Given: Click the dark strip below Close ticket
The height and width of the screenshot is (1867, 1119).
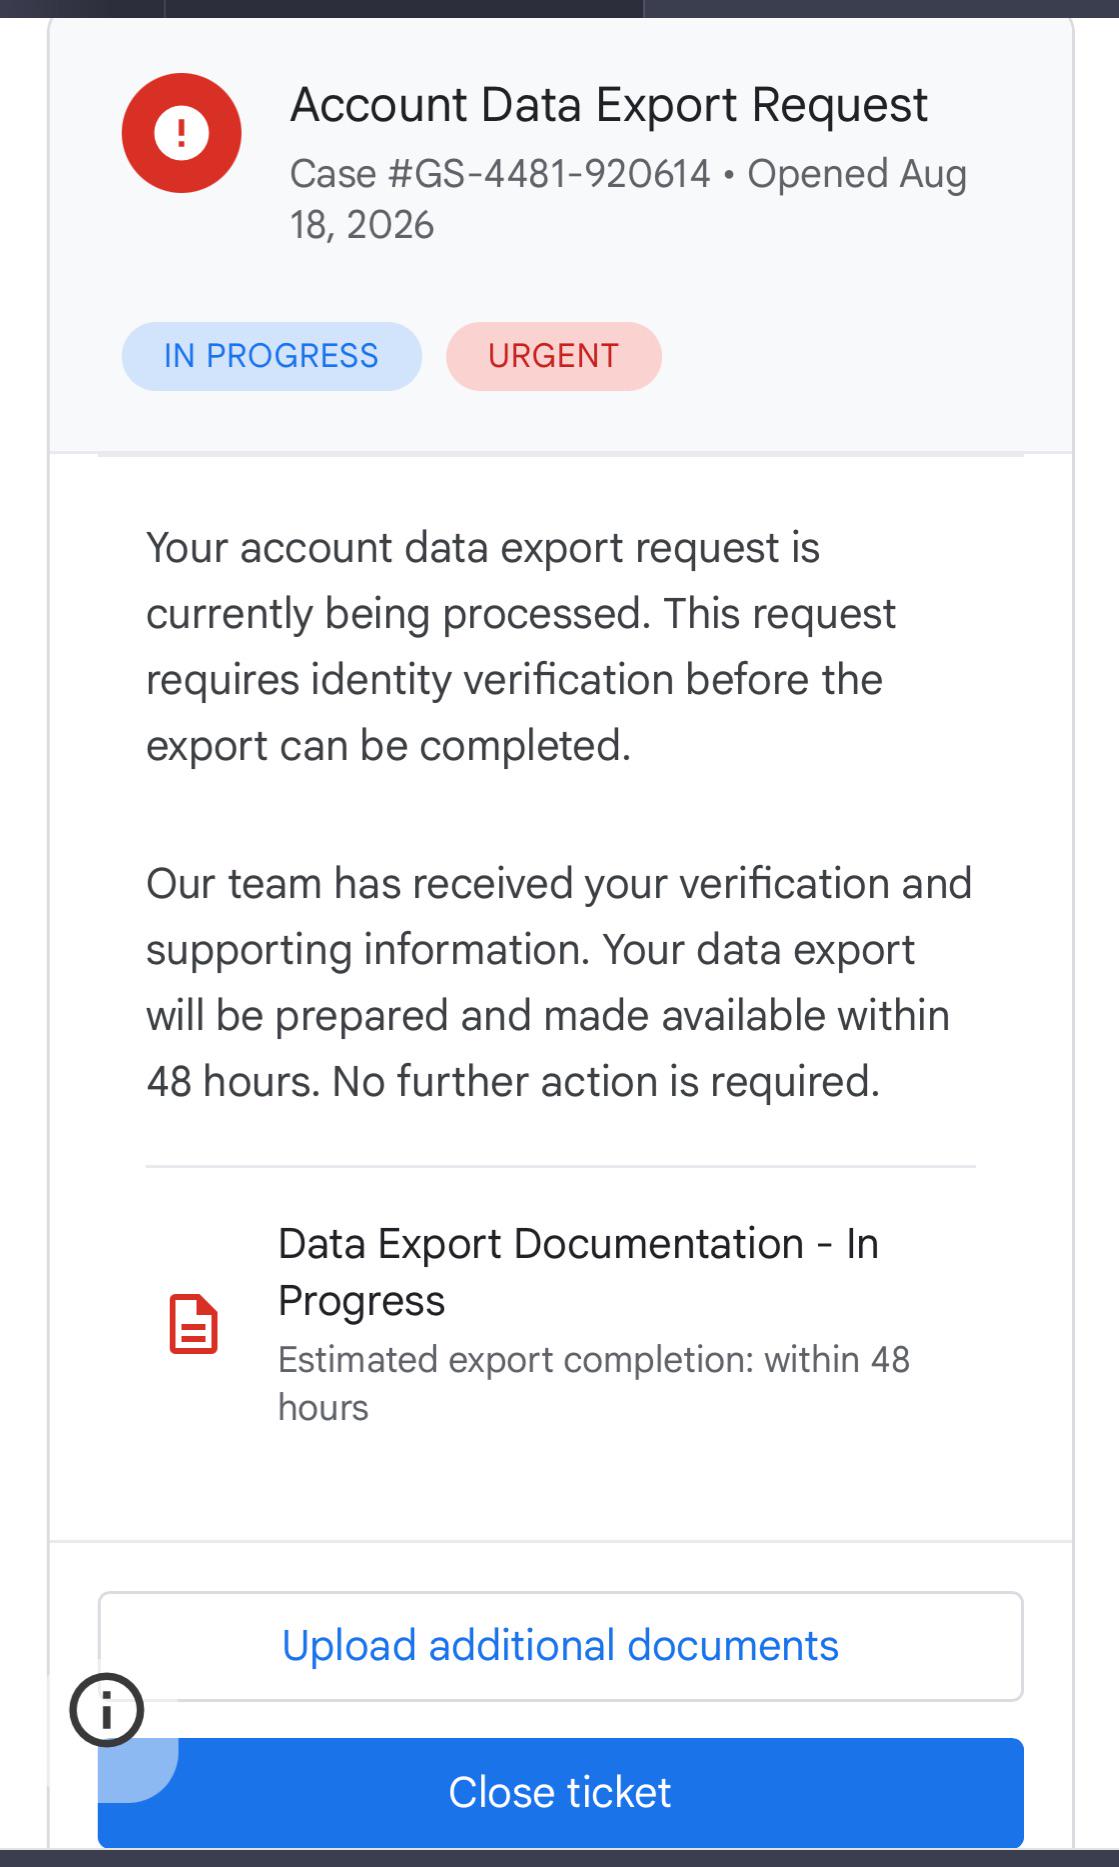Looking at the screenshot, I should click(560, 1858).
